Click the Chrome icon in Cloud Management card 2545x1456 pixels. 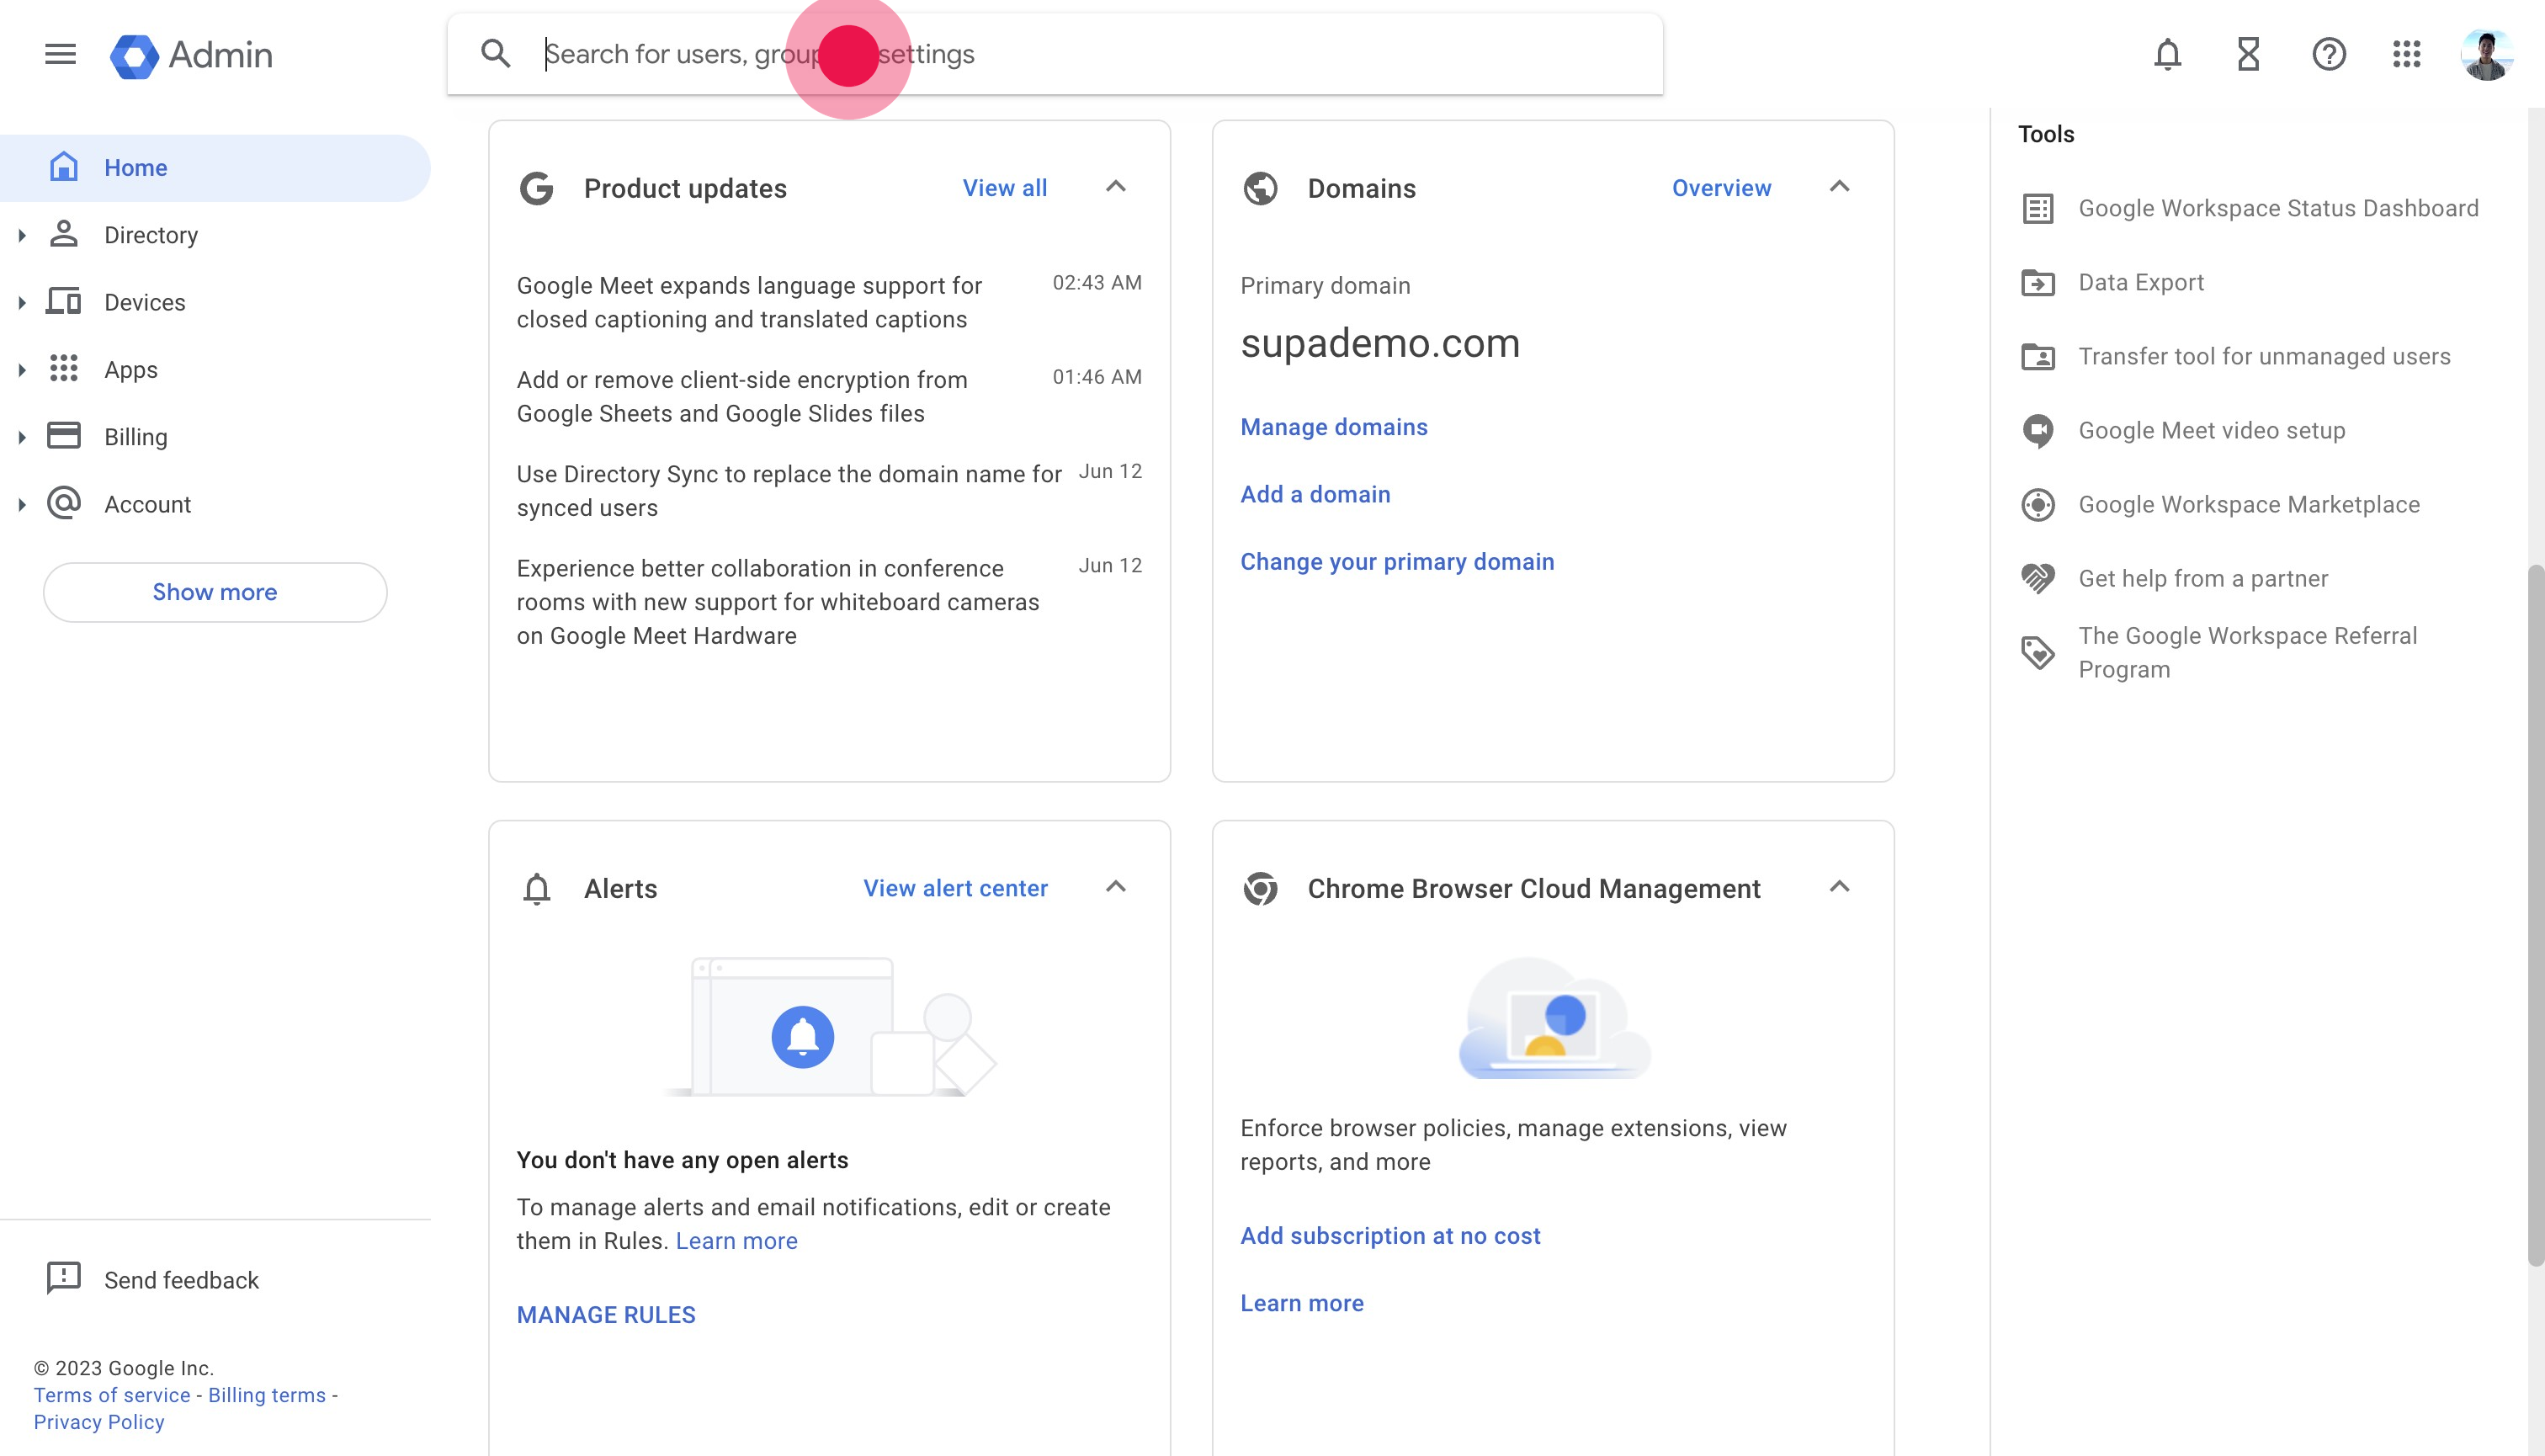tap(1261, 888)
